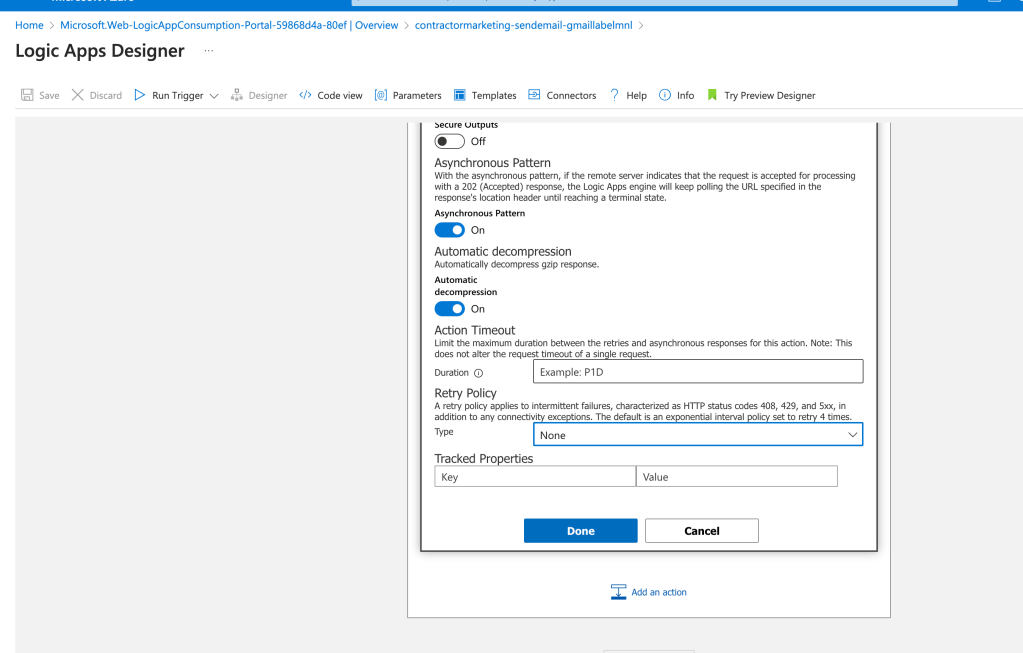
Task: Click the Code view brackets icon
Action: coord(305,95)
